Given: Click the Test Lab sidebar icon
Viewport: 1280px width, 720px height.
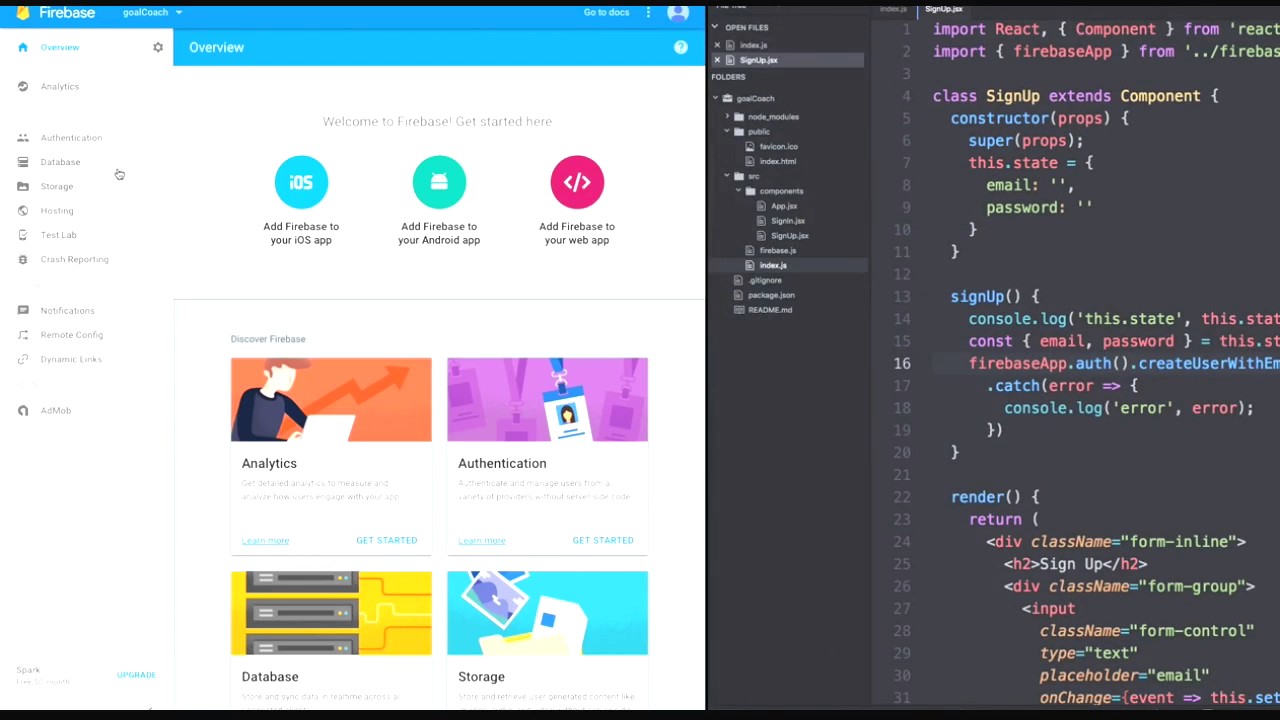Looking at the screenshot, I should tap(23, 235).
